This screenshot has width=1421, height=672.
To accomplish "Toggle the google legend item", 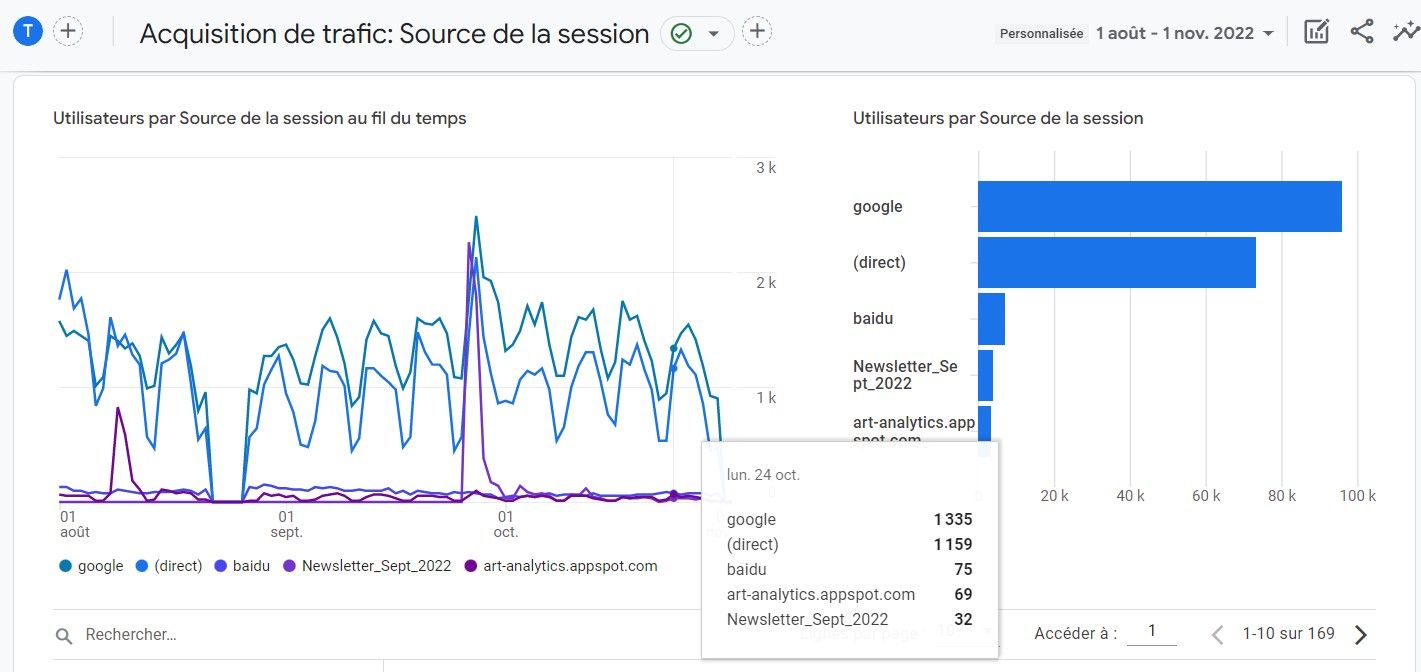I will [91, 566].
